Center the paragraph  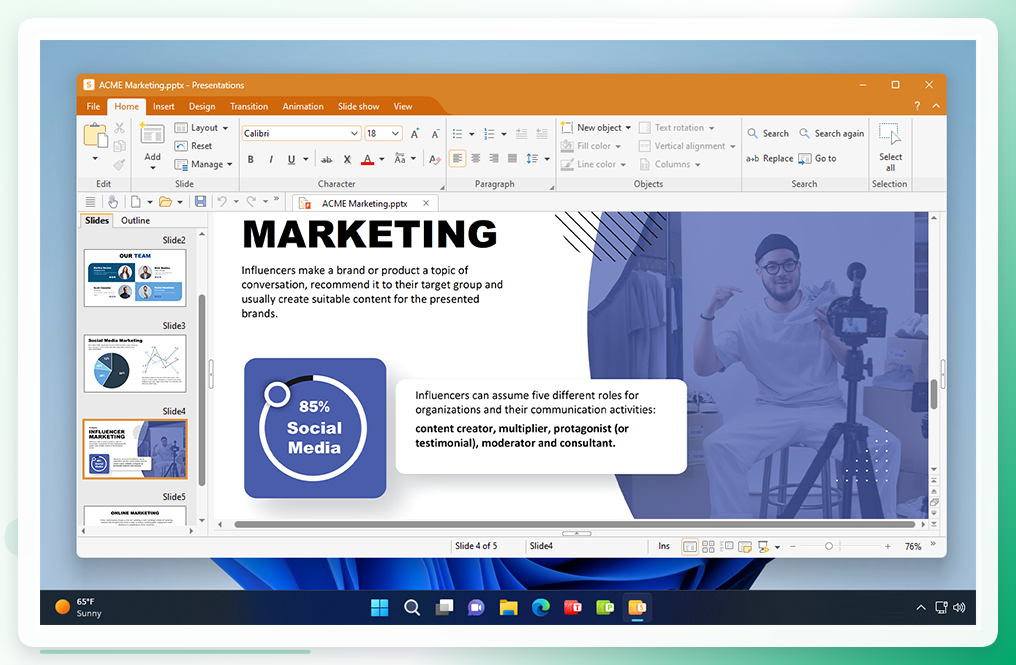click(476, 158)
